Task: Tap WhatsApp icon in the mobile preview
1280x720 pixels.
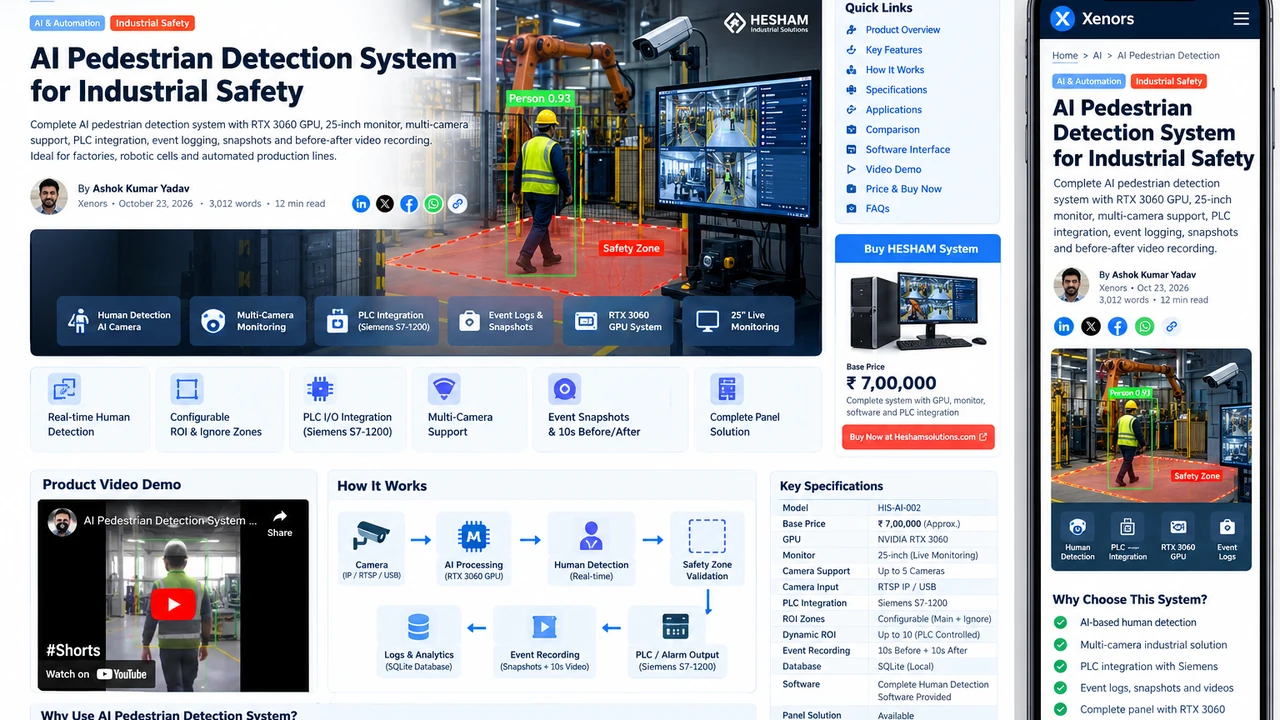Action: [x=1145, y=326]
